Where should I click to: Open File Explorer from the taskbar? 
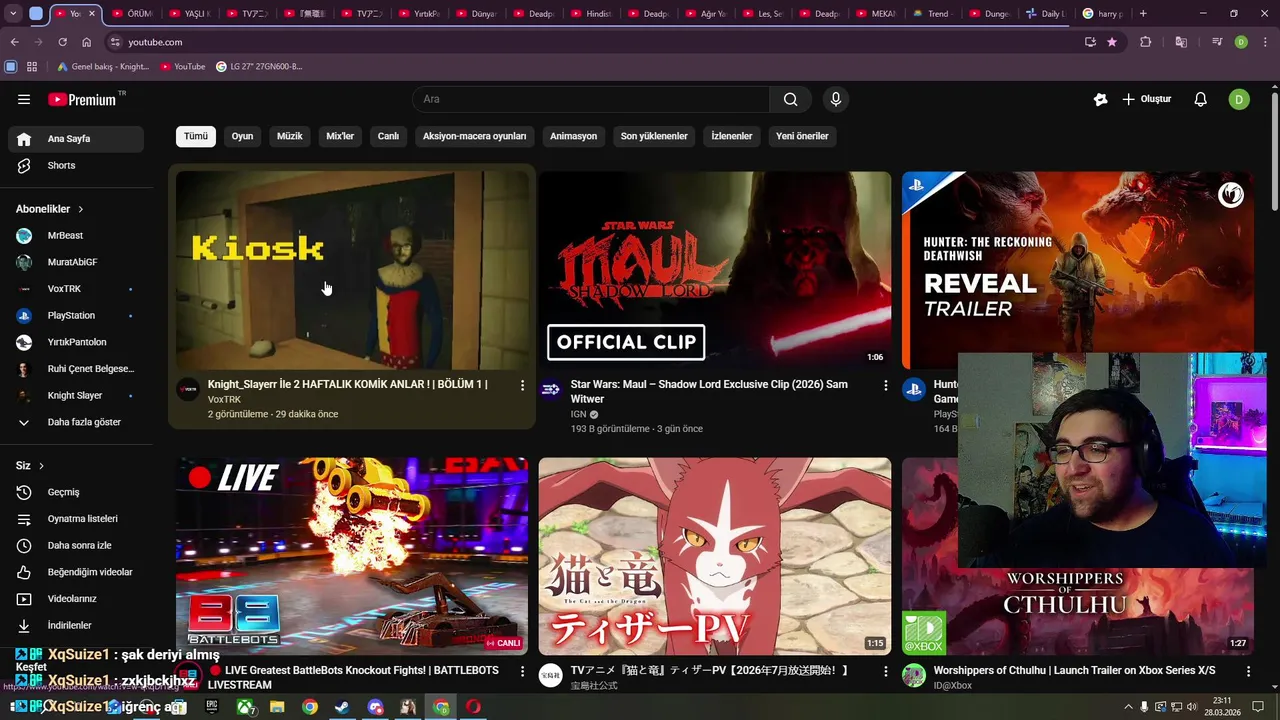tap(277, 707)
